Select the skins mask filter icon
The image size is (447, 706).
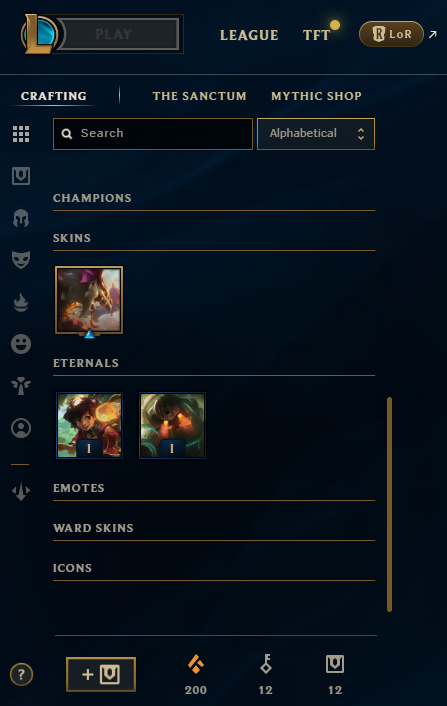[x=21, y=260]
